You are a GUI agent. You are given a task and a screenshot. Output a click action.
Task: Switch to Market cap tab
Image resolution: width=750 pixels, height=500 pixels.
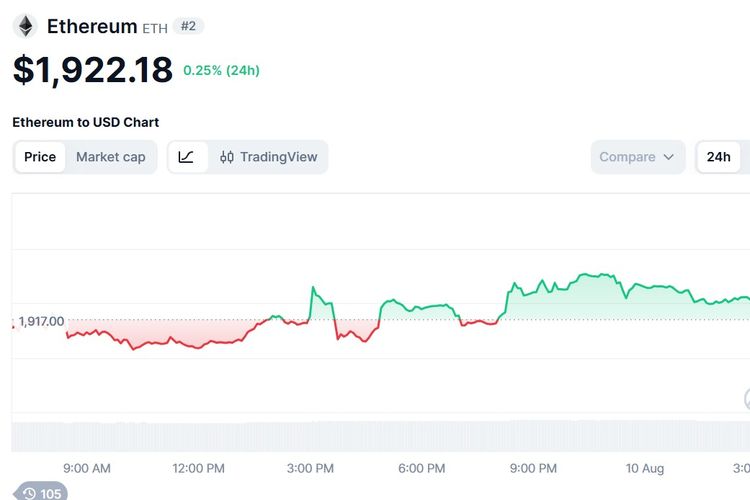click(x=110, y=157)
